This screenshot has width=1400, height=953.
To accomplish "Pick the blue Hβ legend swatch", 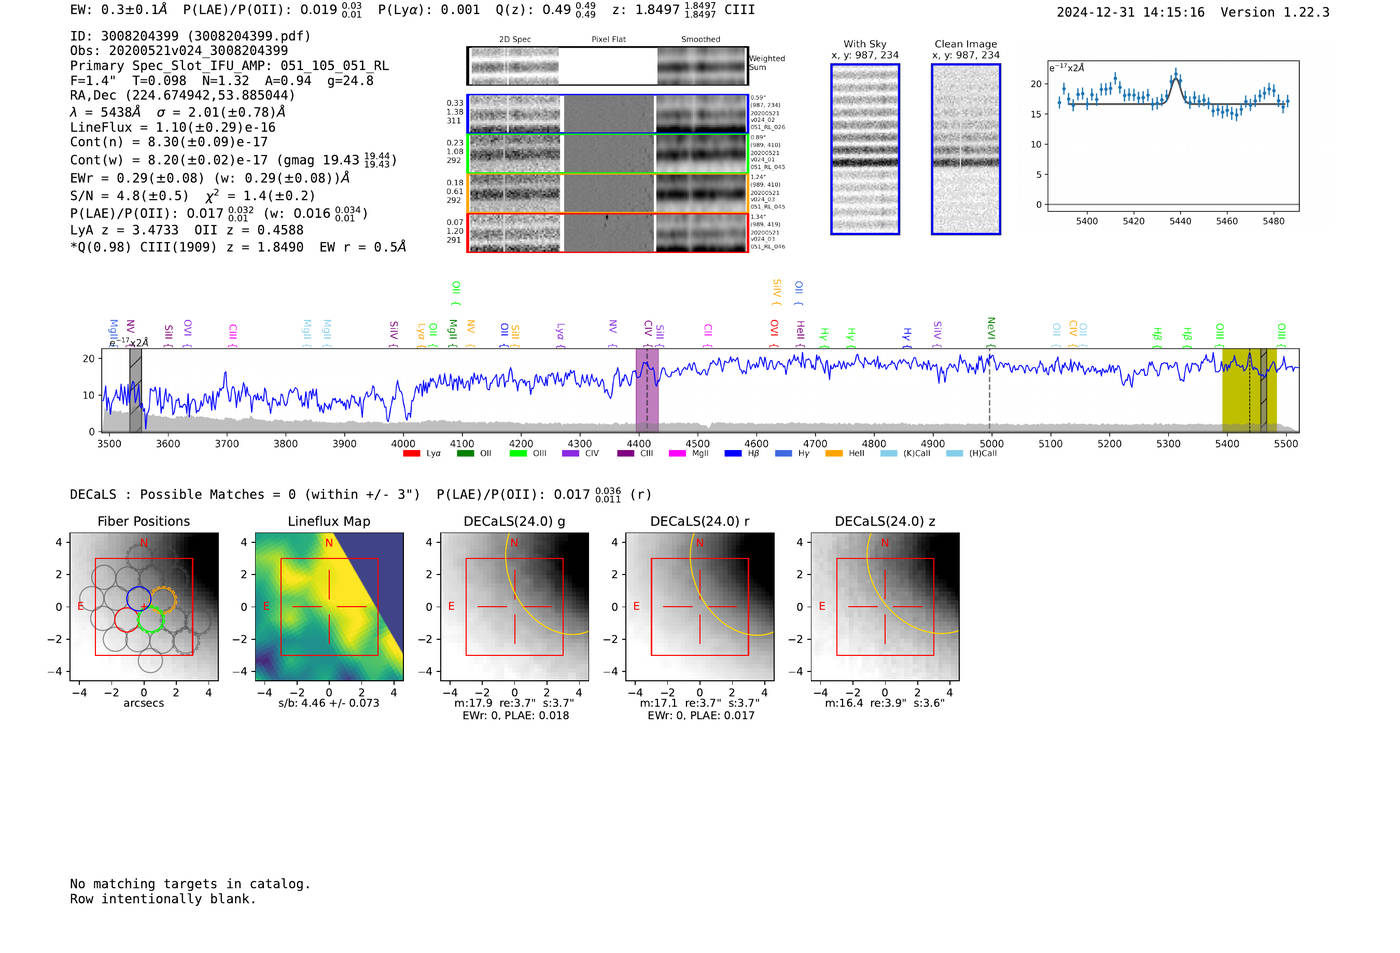I will point(733,454).
